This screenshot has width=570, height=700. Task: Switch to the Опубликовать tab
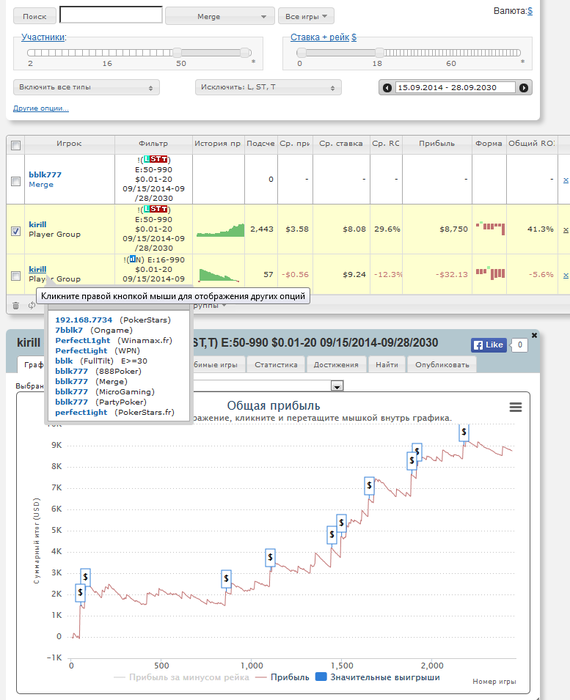pyautogui.click(x=442, y=365)
